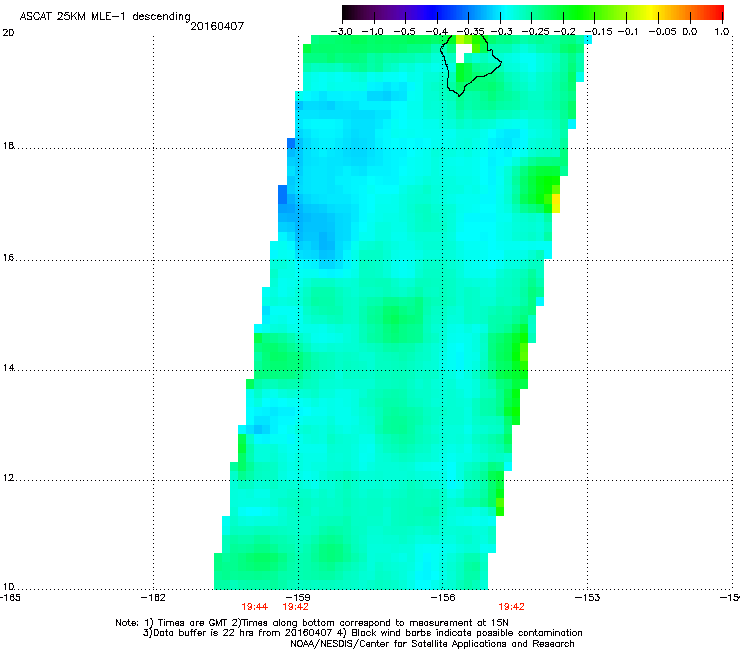The height and width of the screenshot is (650, 740).
Task: Click the latitude axis label 16
Action: tap(8, 258)
